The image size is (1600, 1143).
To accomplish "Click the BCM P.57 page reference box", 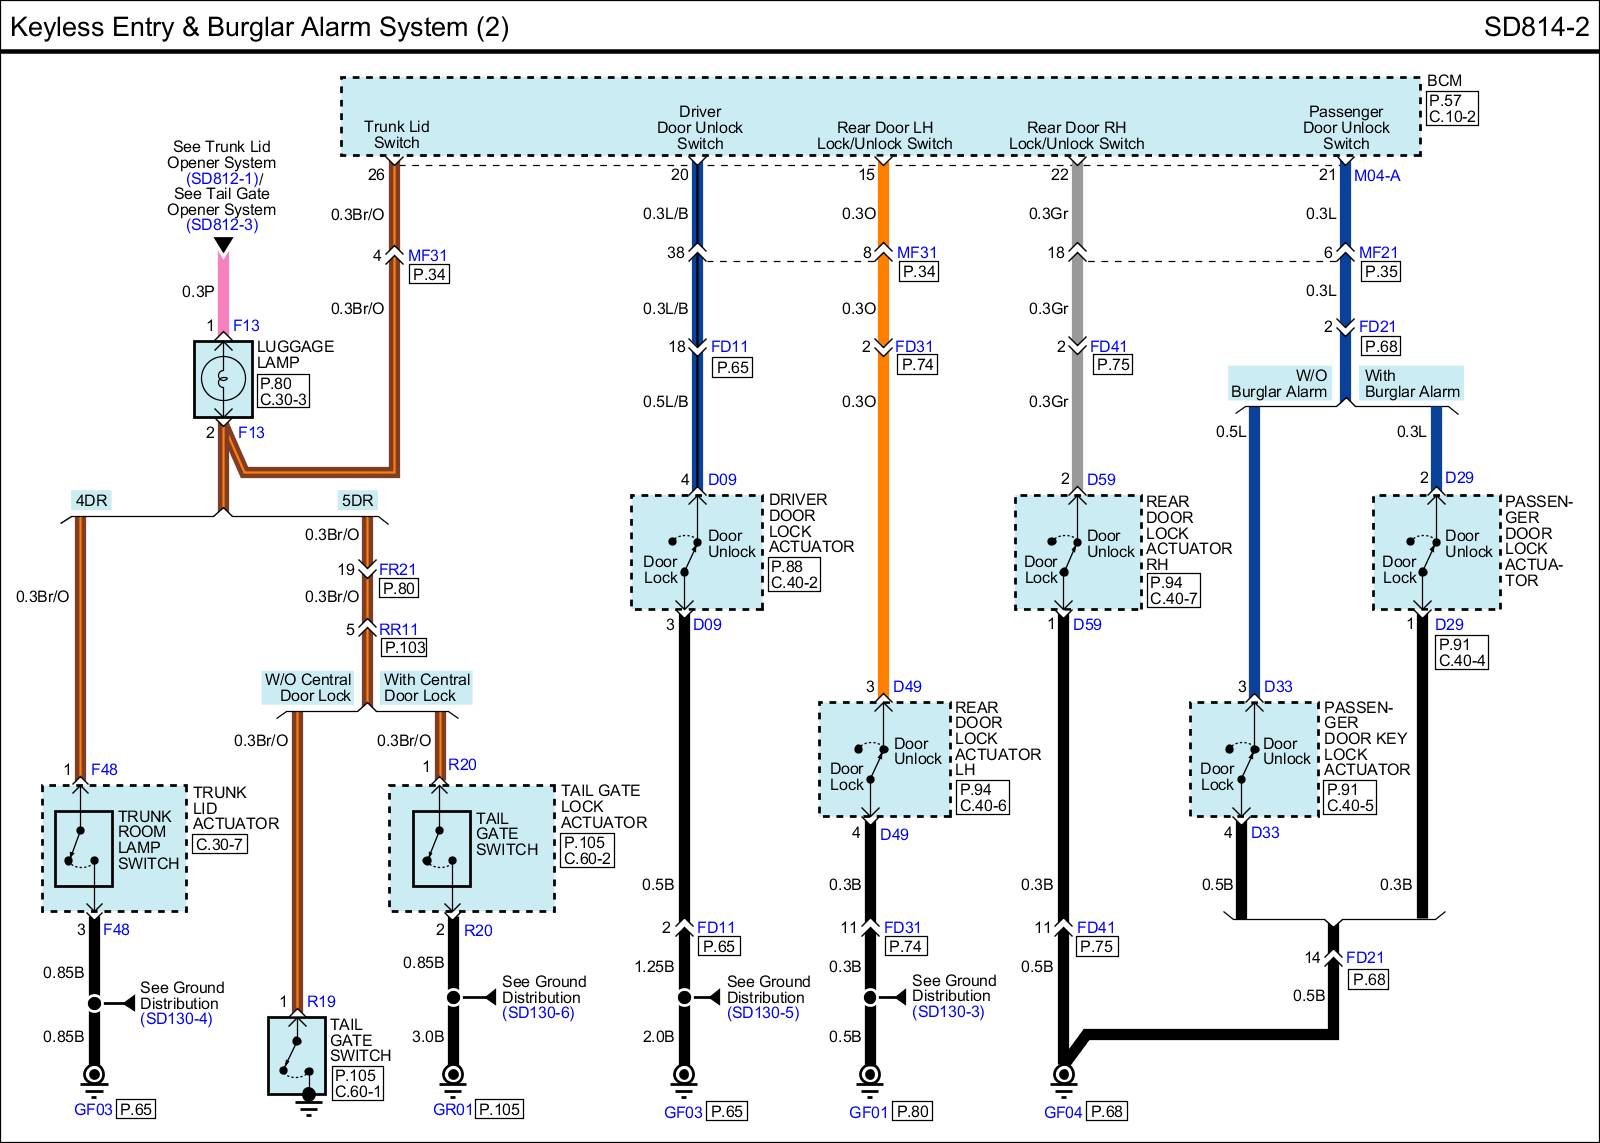I will 1452,108.
